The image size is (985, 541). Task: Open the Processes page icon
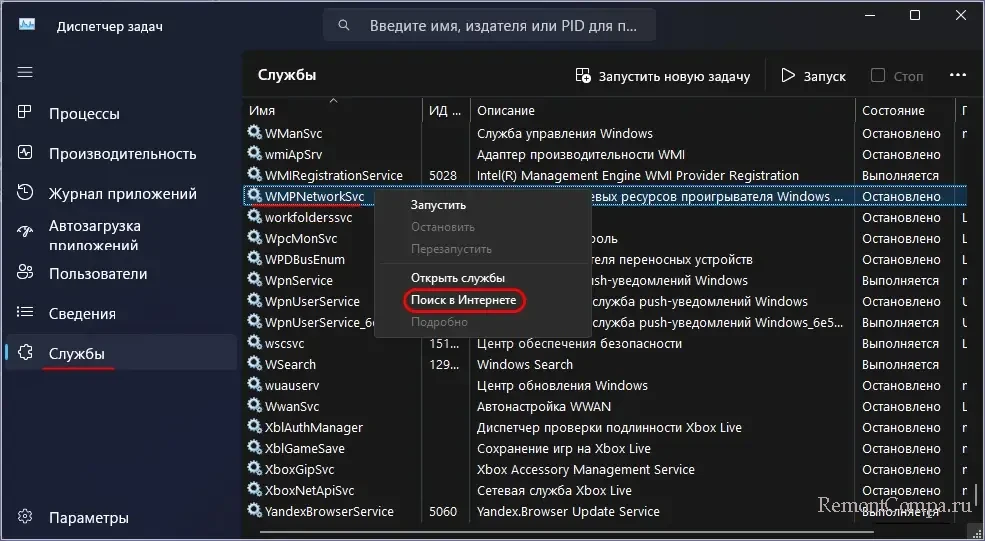26,114
